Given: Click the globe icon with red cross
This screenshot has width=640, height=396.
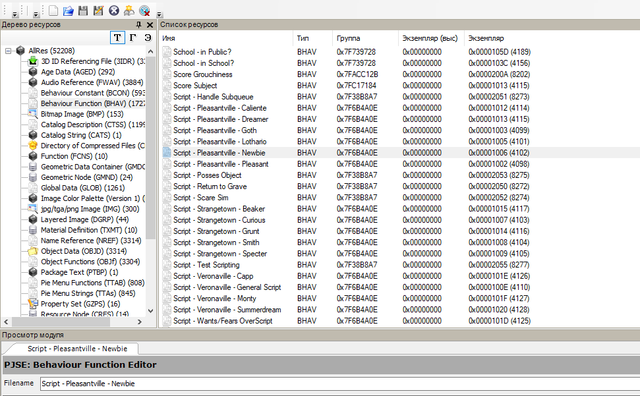Looking at the screenshot, I should click(x=144, y=11).
